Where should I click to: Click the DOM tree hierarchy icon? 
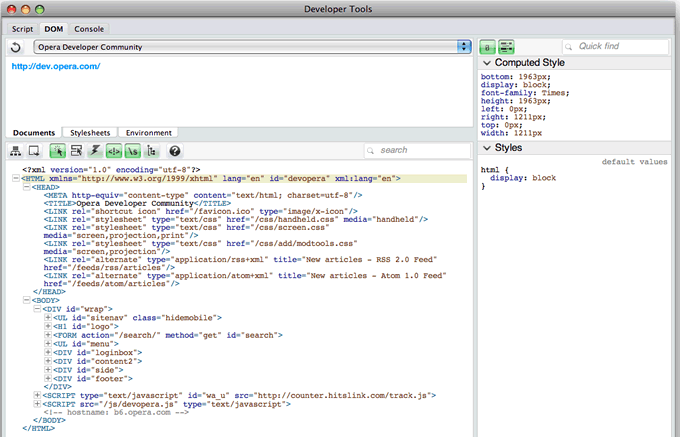point(16,151)
